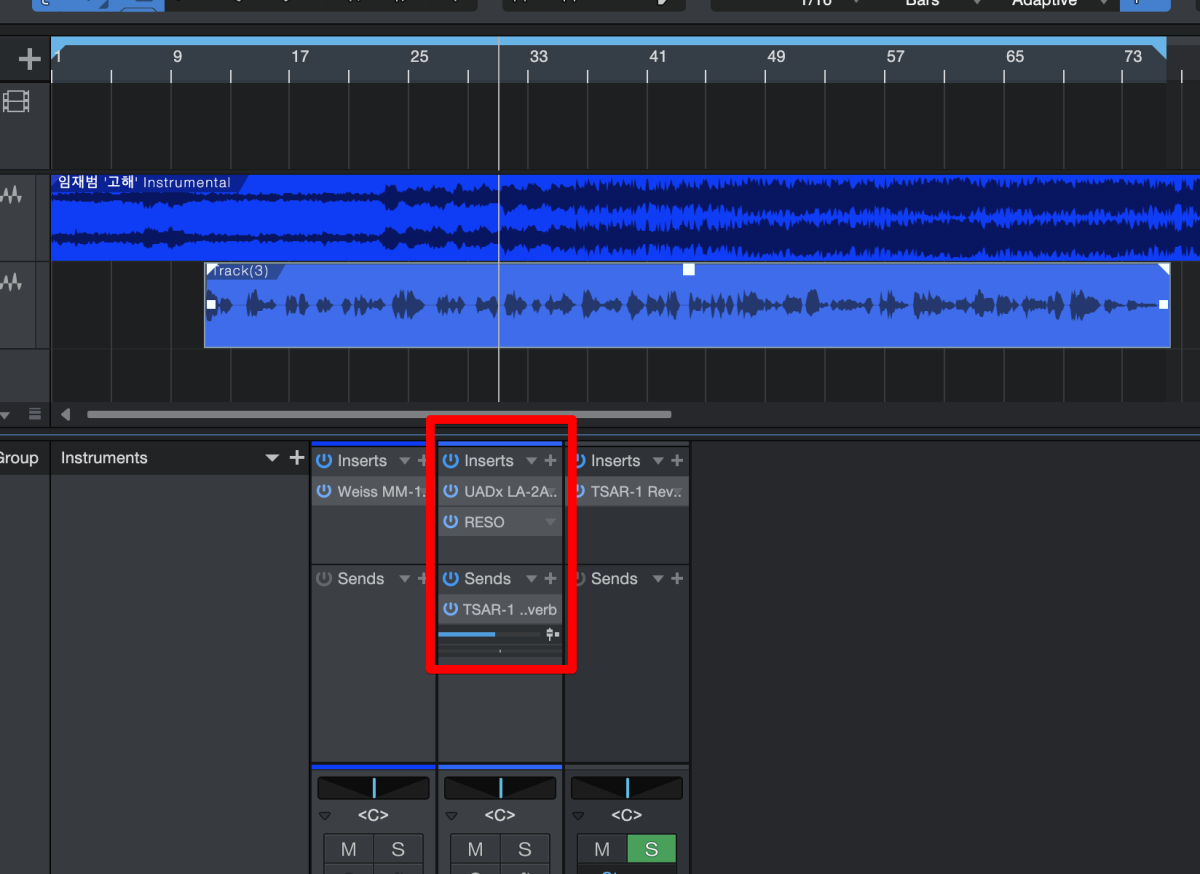Open the Sends dropdown on UADx LA-2A channel
The width and height of the screenshot is (1200, 874).
531,579
